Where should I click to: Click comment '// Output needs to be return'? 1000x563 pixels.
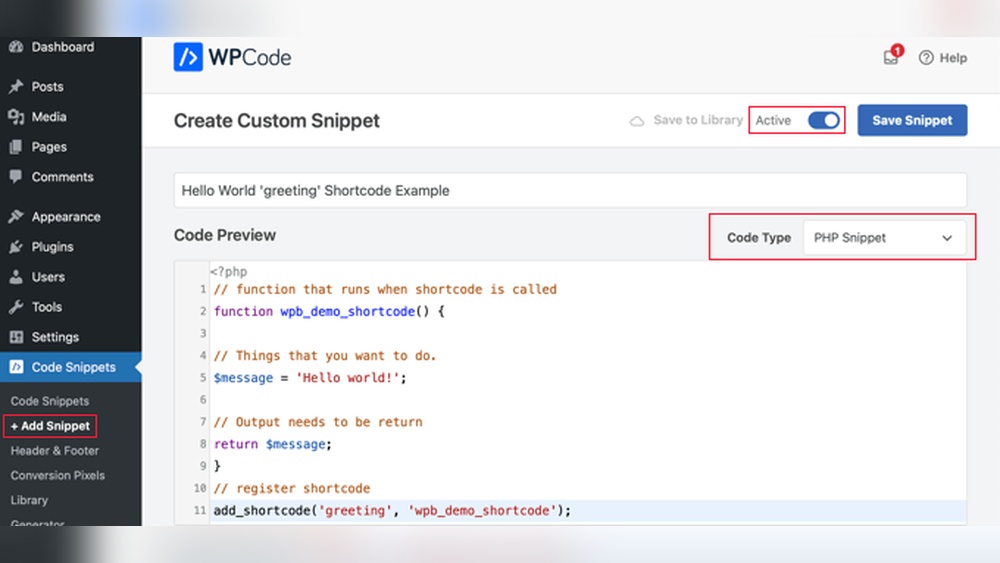point(318,422)
